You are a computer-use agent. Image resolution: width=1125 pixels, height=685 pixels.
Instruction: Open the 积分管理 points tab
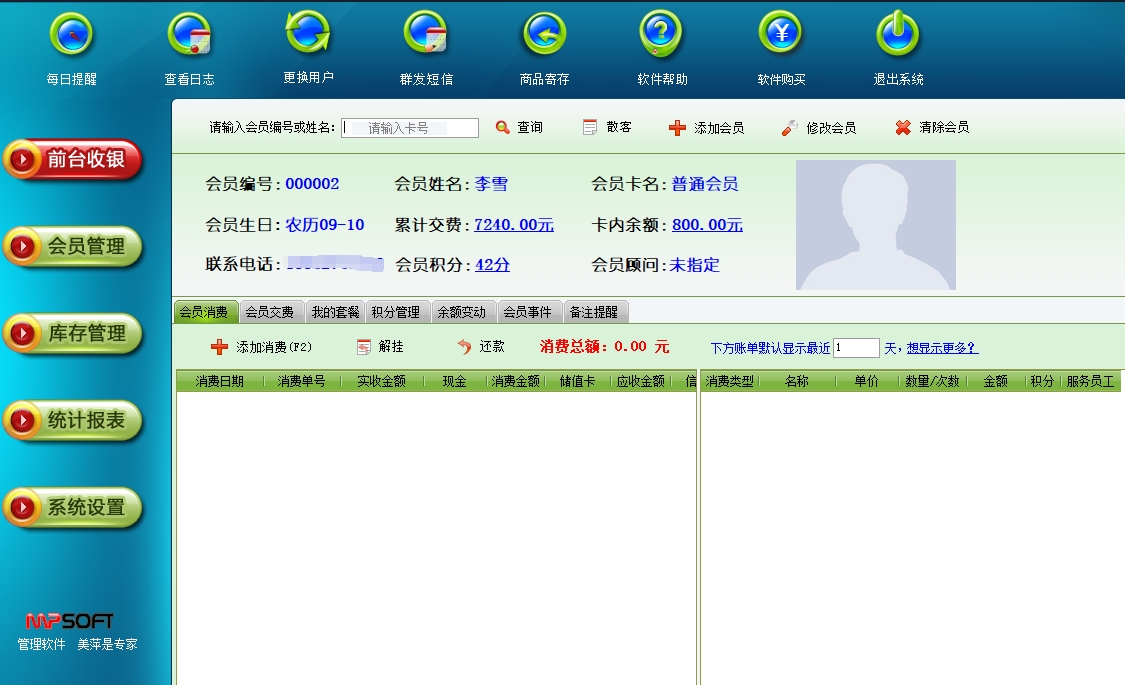coord(397,312)
